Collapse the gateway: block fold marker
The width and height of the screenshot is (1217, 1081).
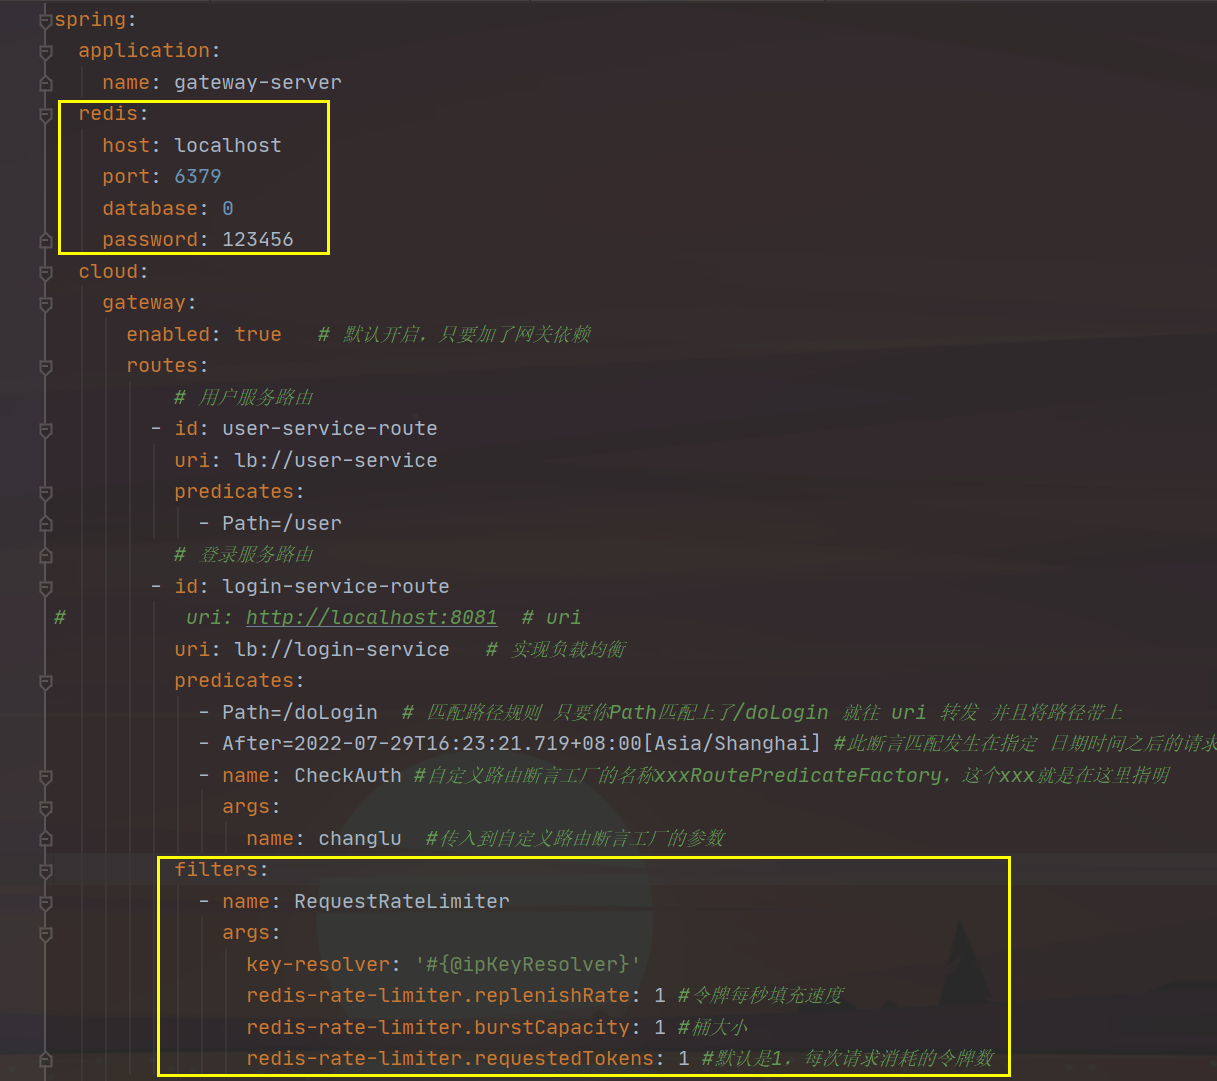[45, 303]
